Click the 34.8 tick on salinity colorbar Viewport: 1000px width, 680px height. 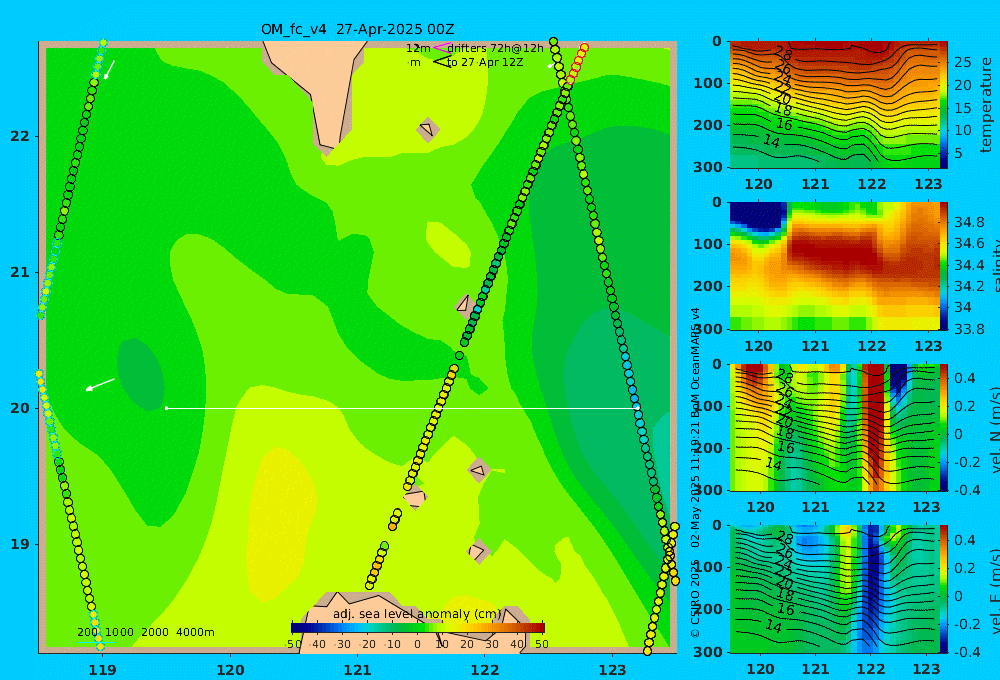pyautogui.click(x=969, y=222)
